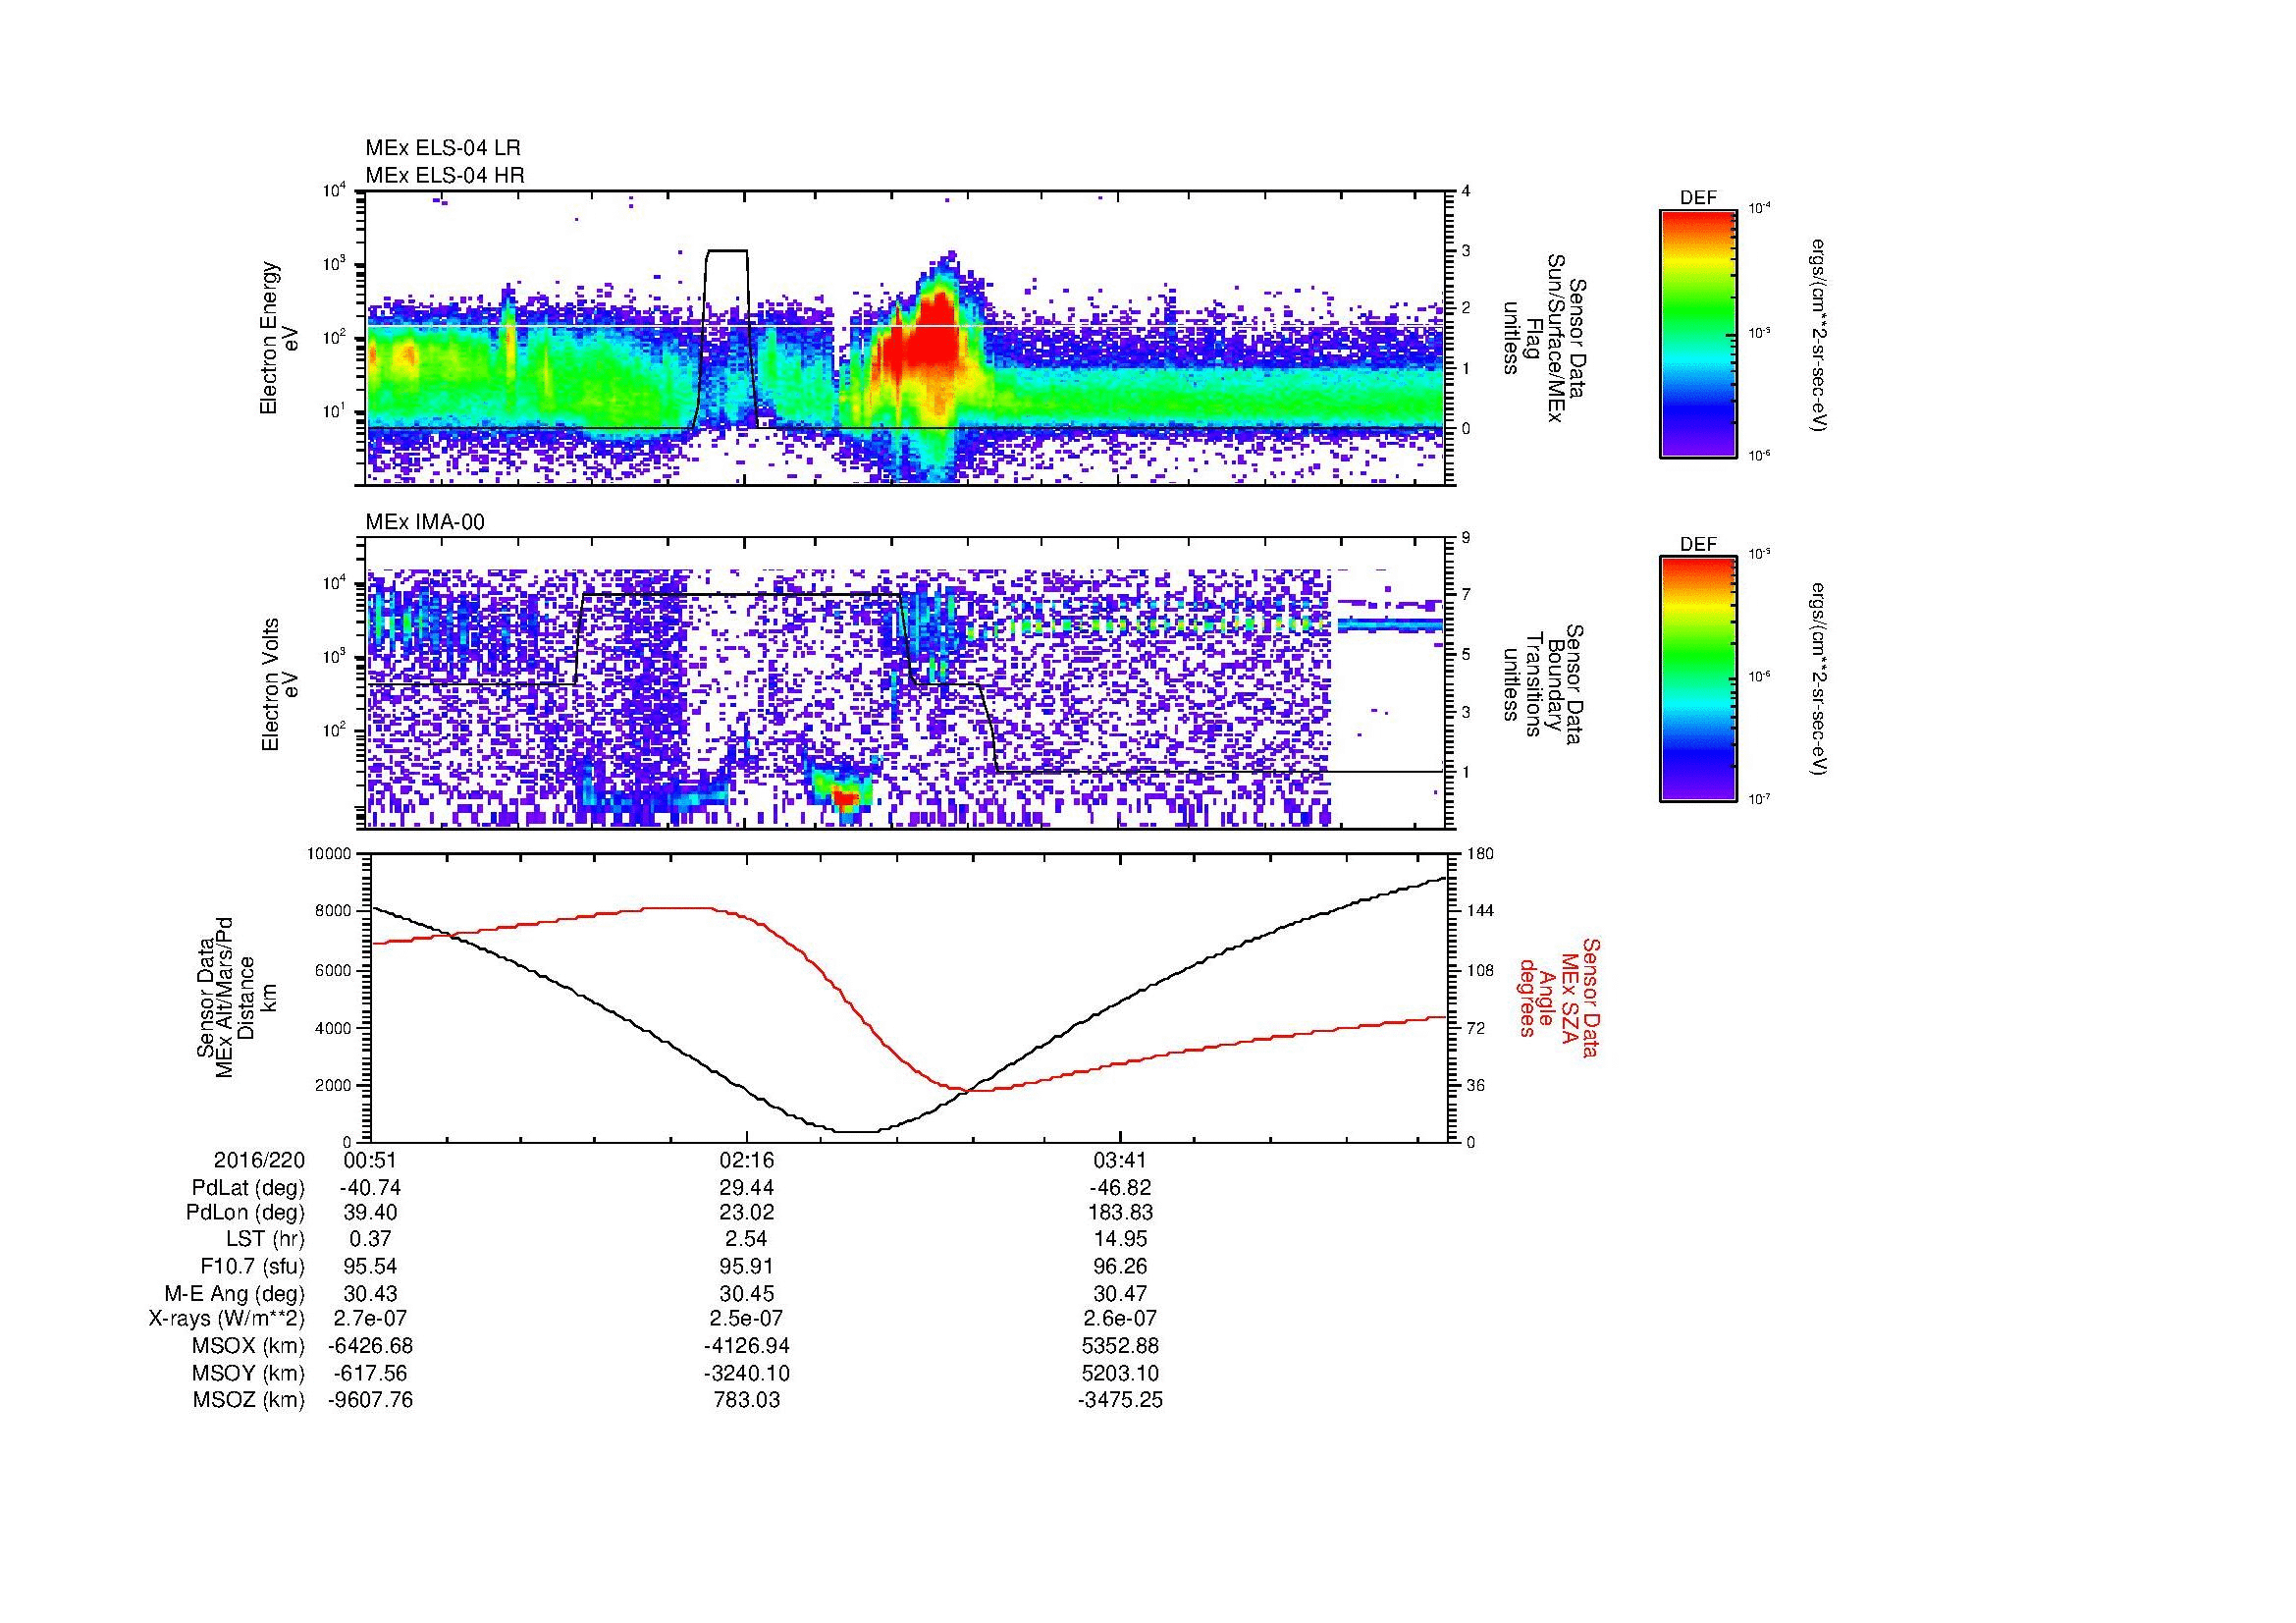Click the PdLat value '29.44'

[746, 1188]
